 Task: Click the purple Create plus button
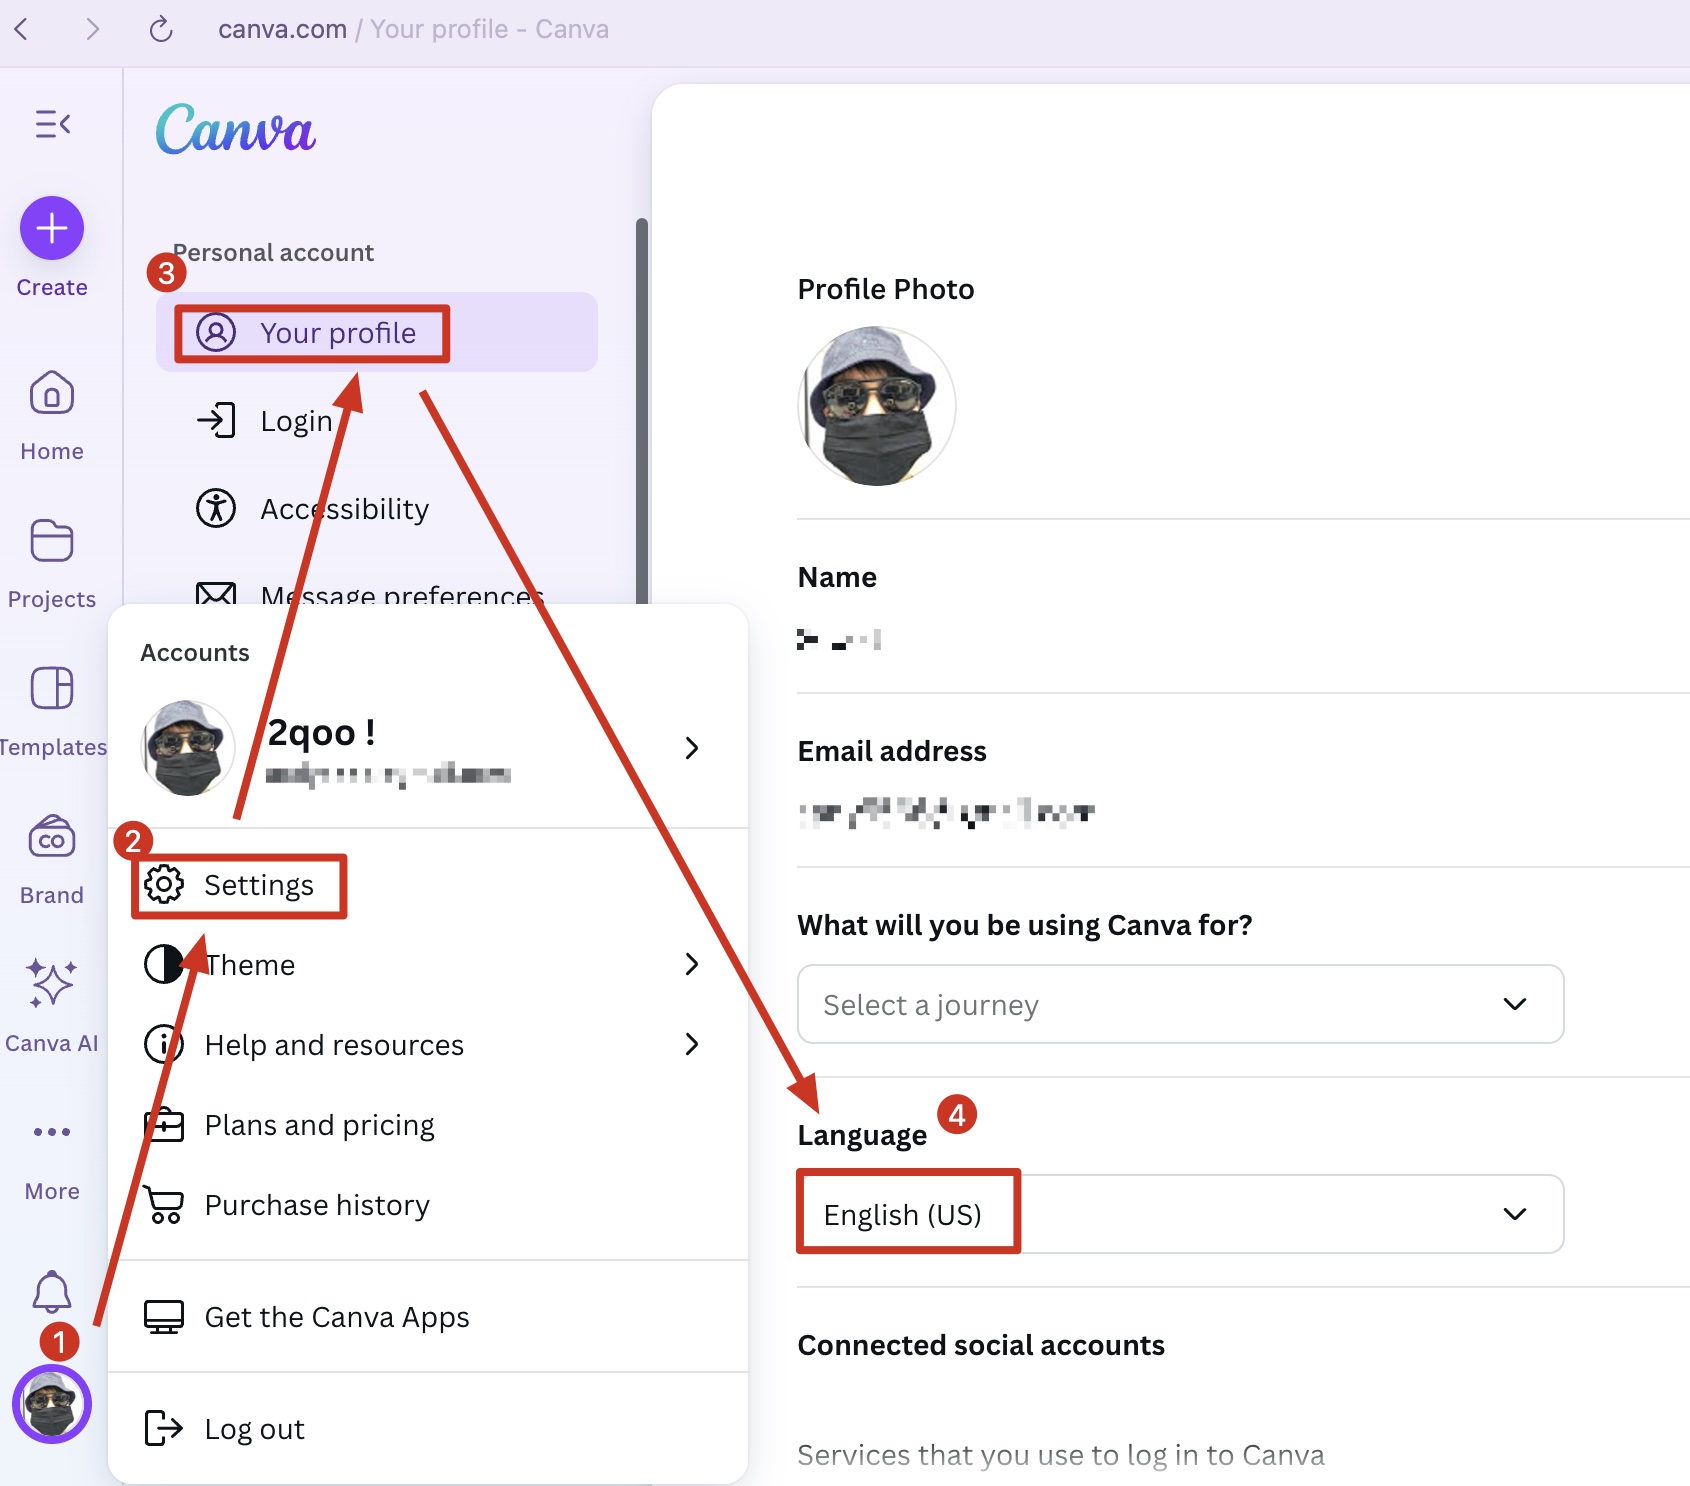52,229
